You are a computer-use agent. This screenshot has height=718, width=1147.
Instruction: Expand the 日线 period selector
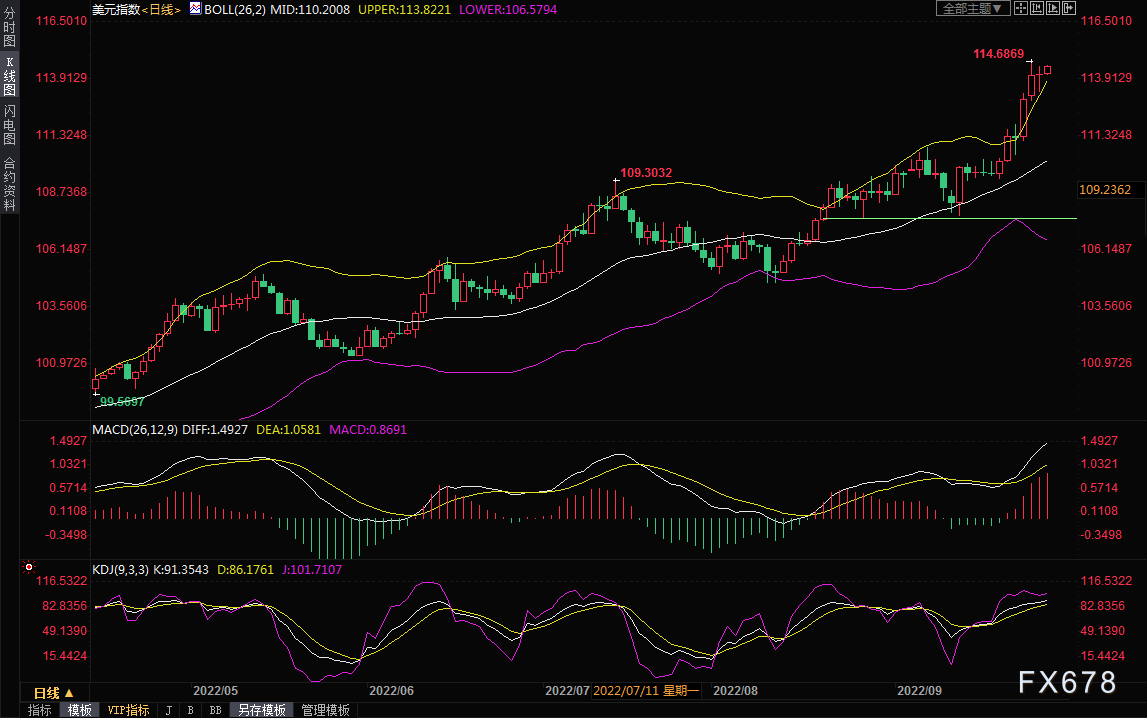[54, 692]
